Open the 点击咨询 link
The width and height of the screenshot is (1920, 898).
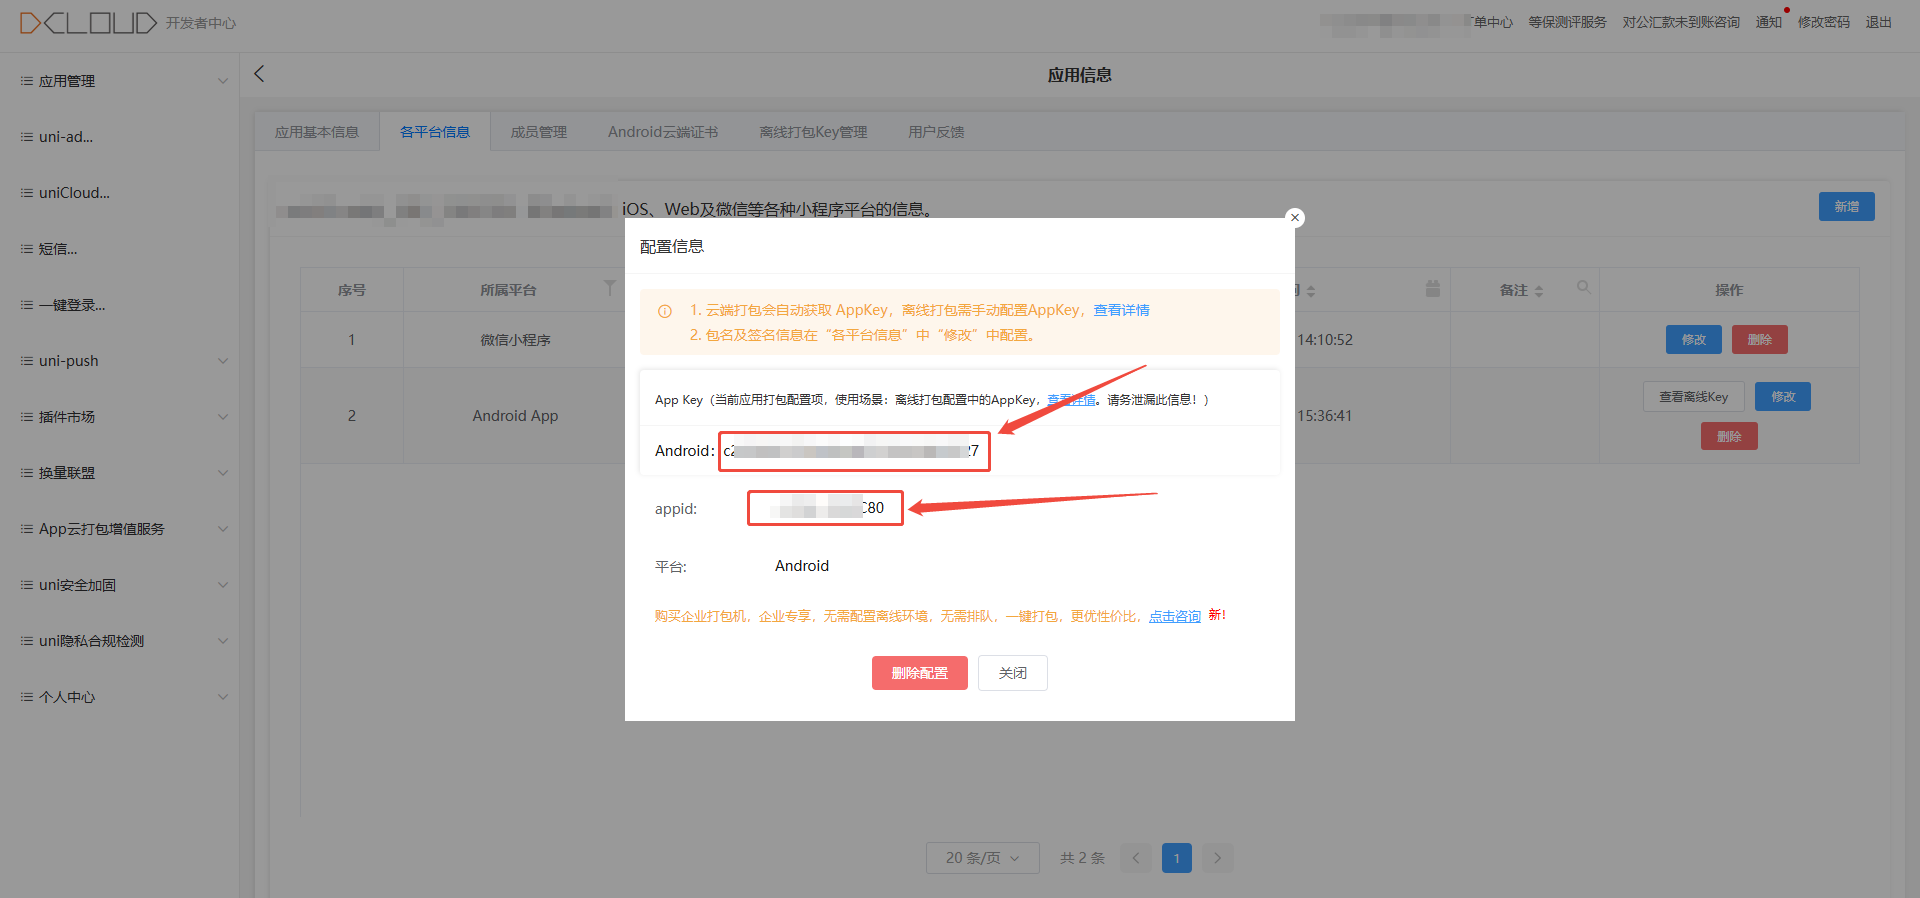(1174, 616)
